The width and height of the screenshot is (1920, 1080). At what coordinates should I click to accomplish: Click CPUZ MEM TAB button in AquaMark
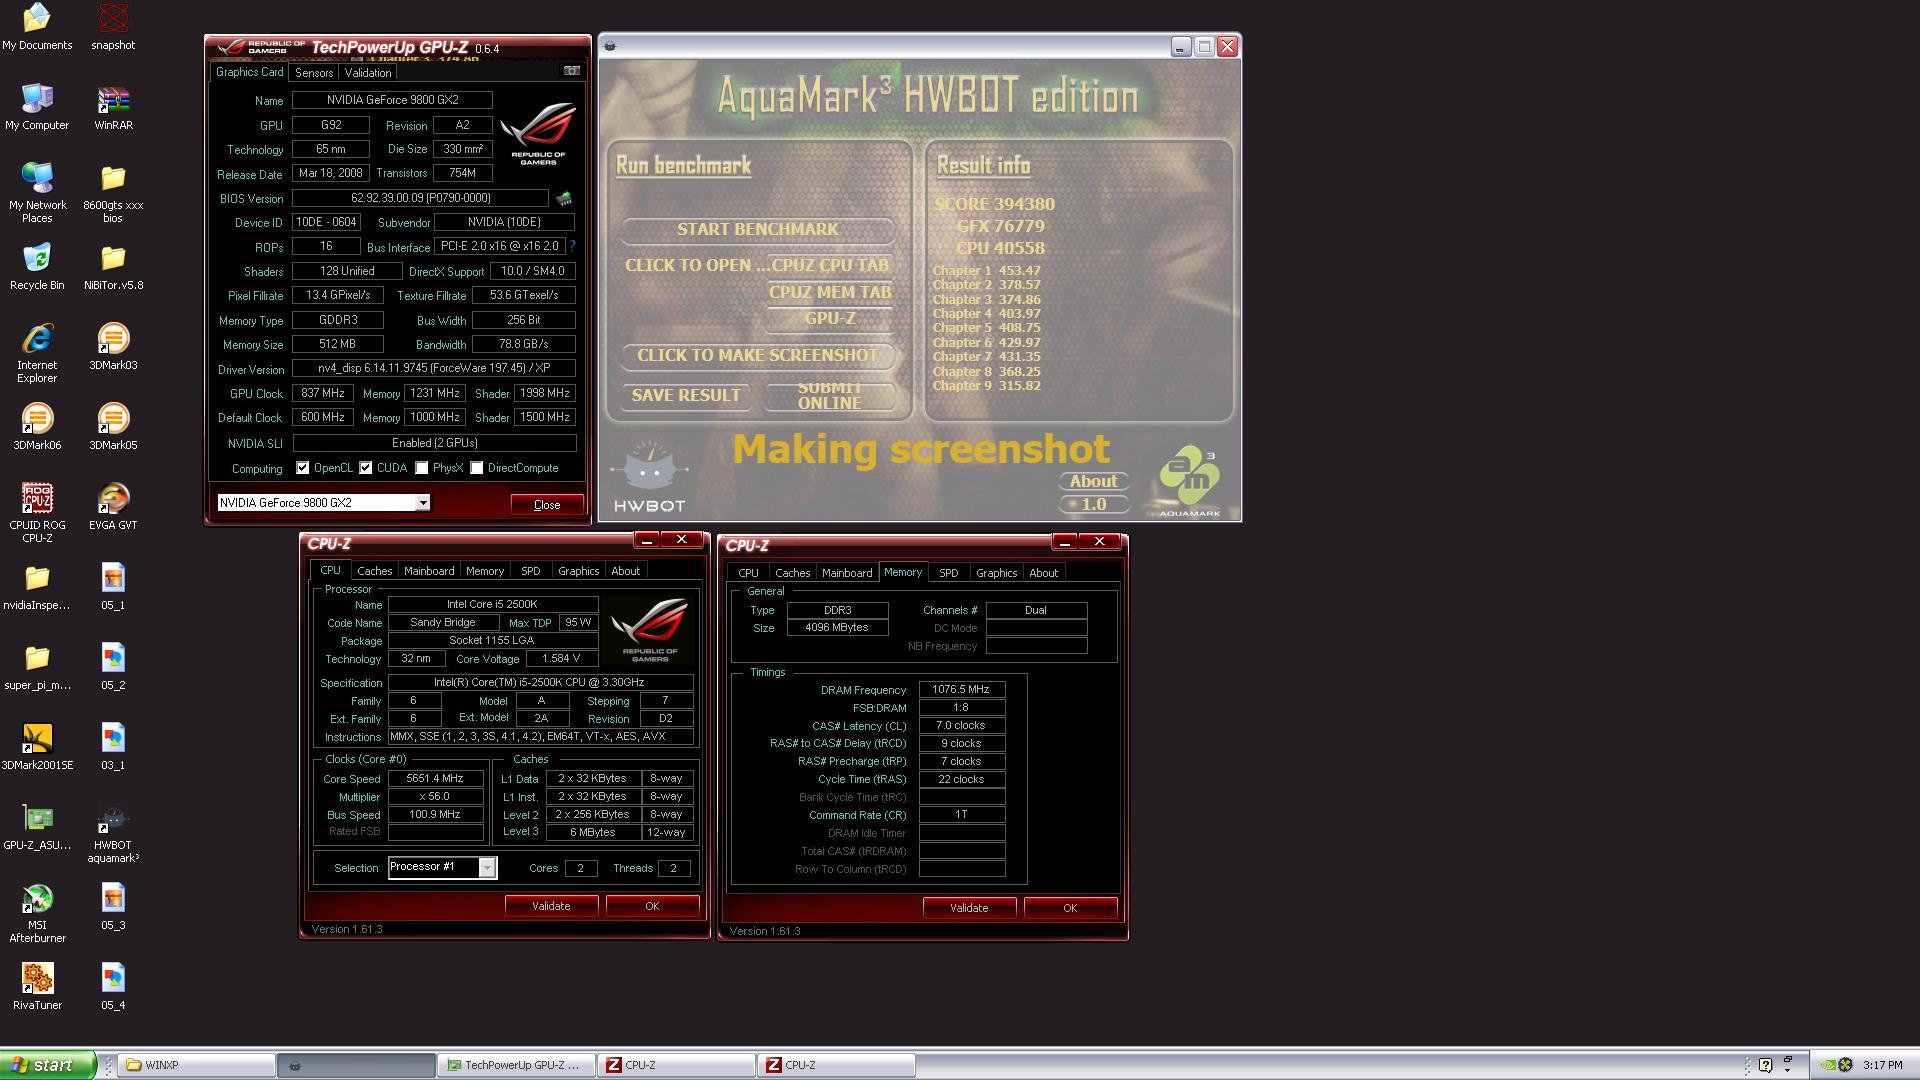click(830, 292)
